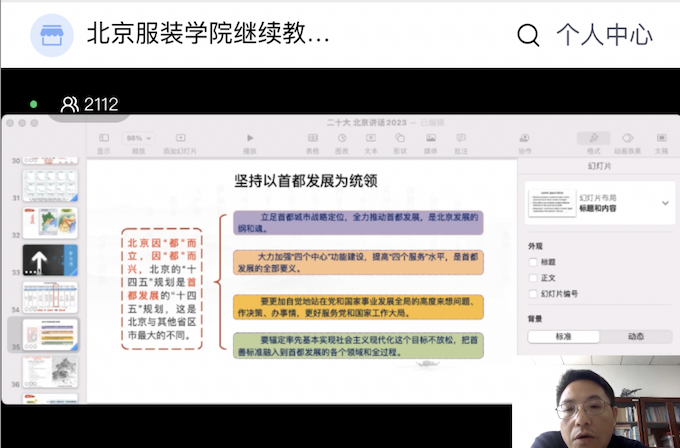Open the search magnifier icon
Screen dimensions: 680x448
click(x=528, y=35)
